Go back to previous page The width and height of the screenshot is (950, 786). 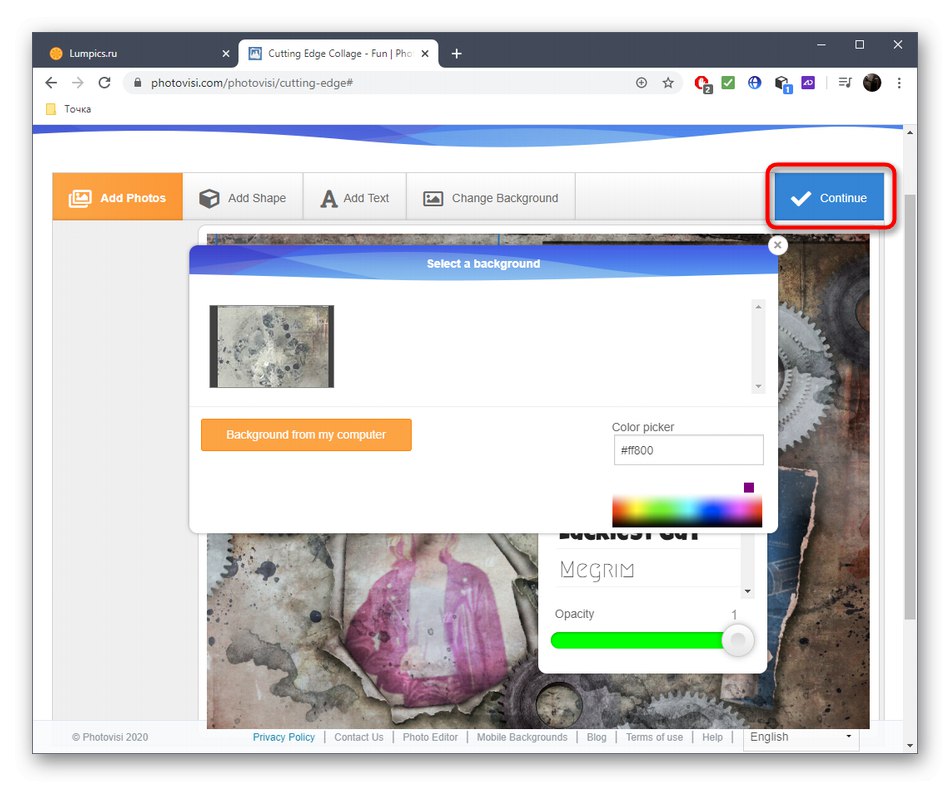[x=51, y=82]
